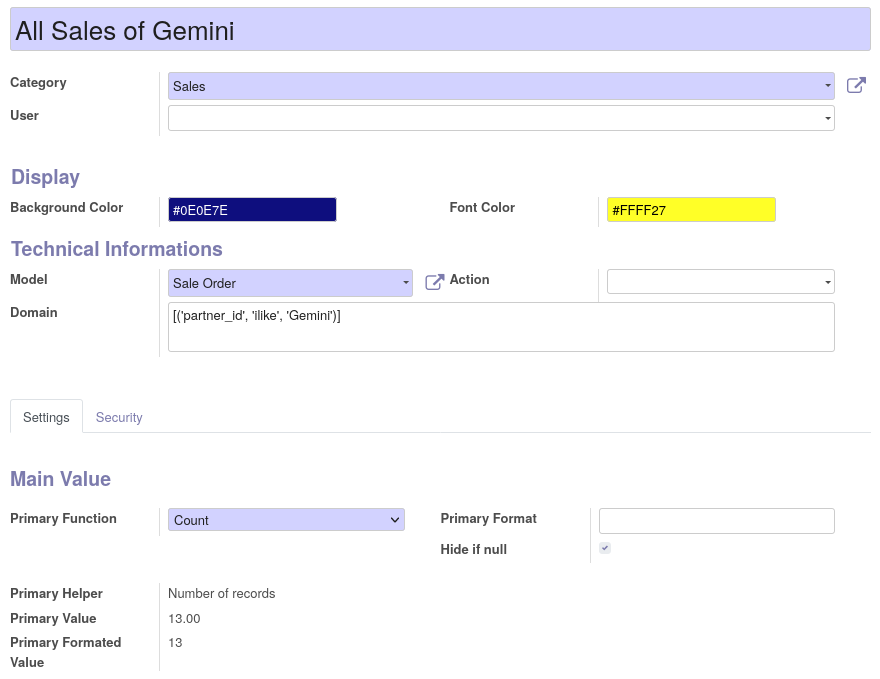Click the Technical Informations section heading
Viewport: 880px width, 679px height.
coord(116,249)
